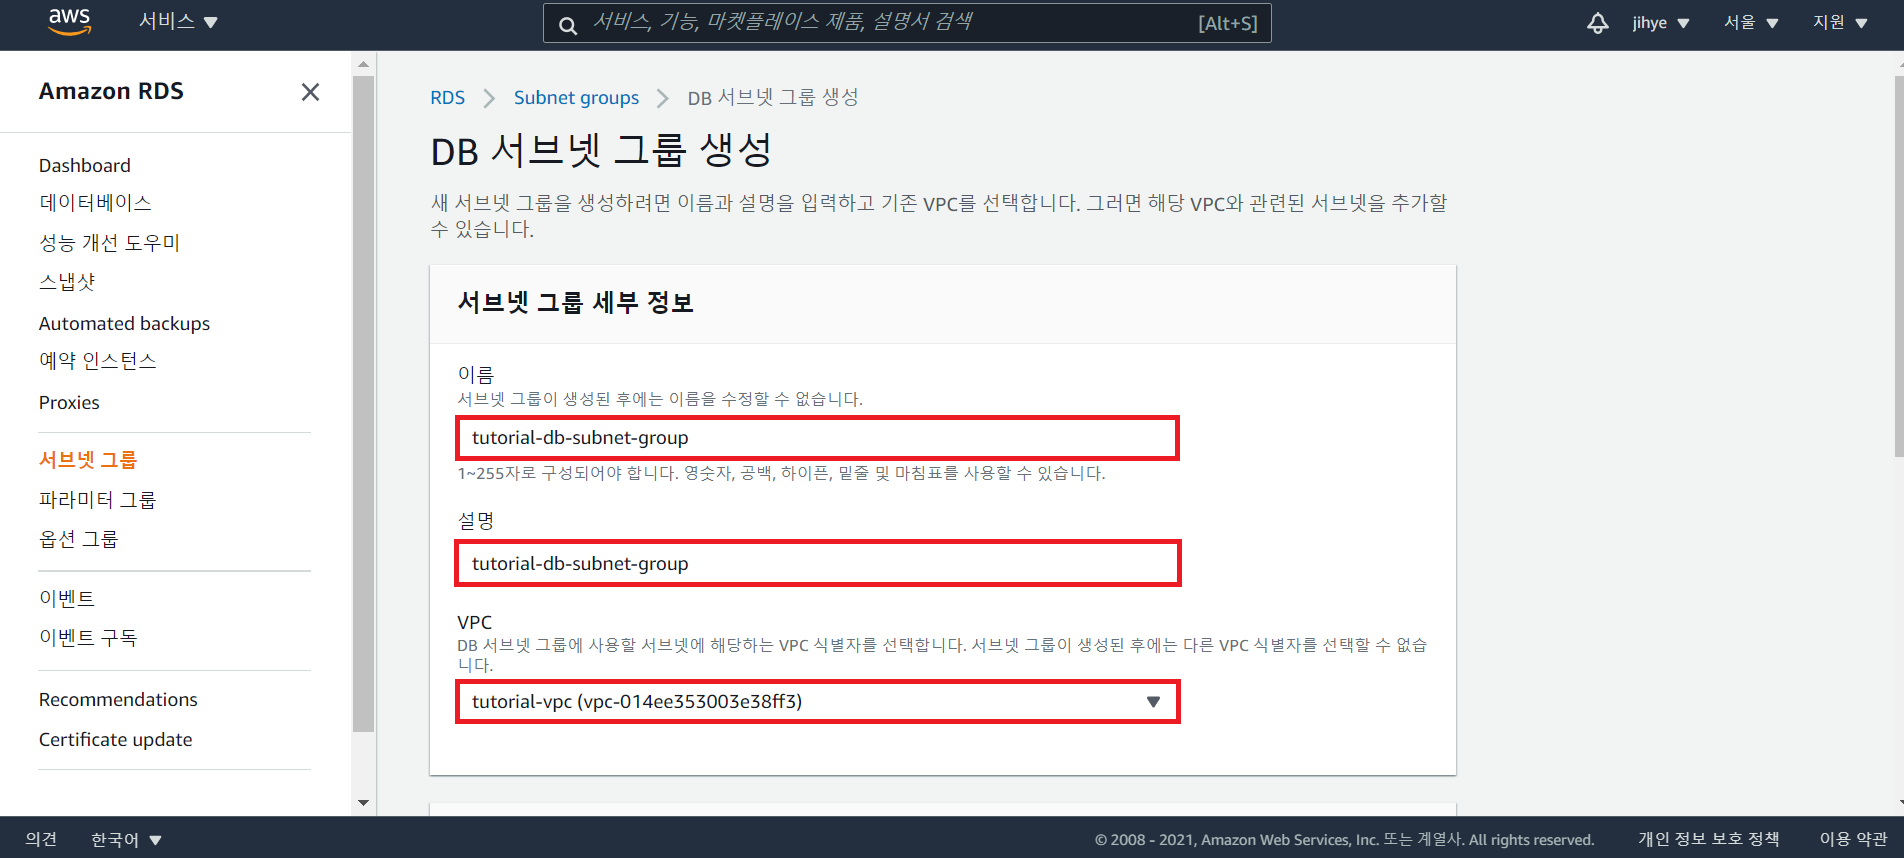Click the sidebar scrollbar thumb

tap(364, 404)
